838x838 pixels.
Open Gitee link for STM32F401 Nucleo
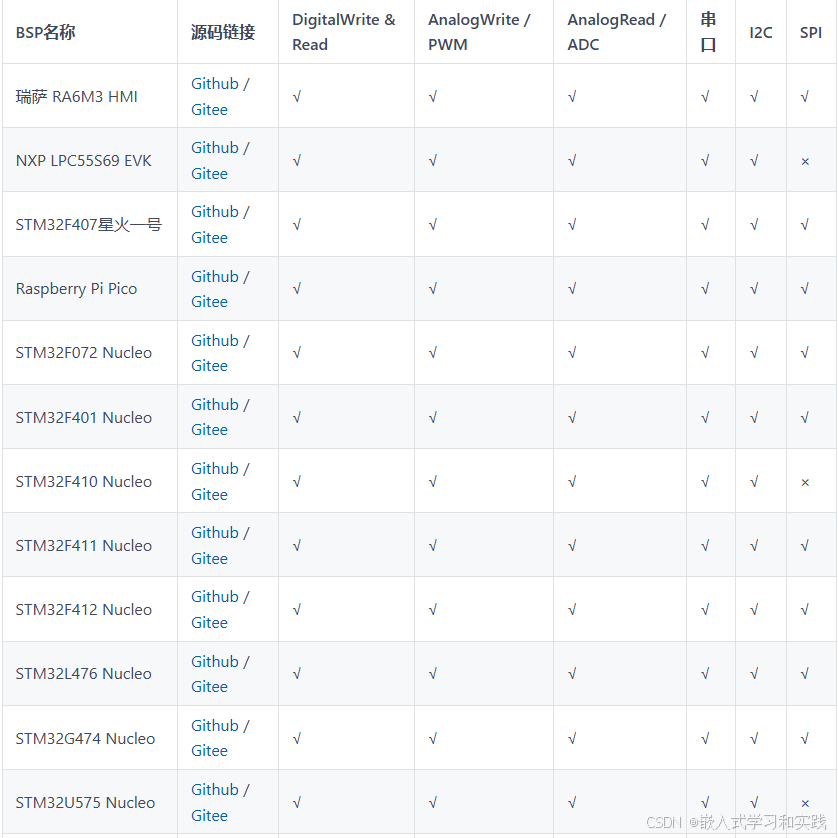point(210,430)
